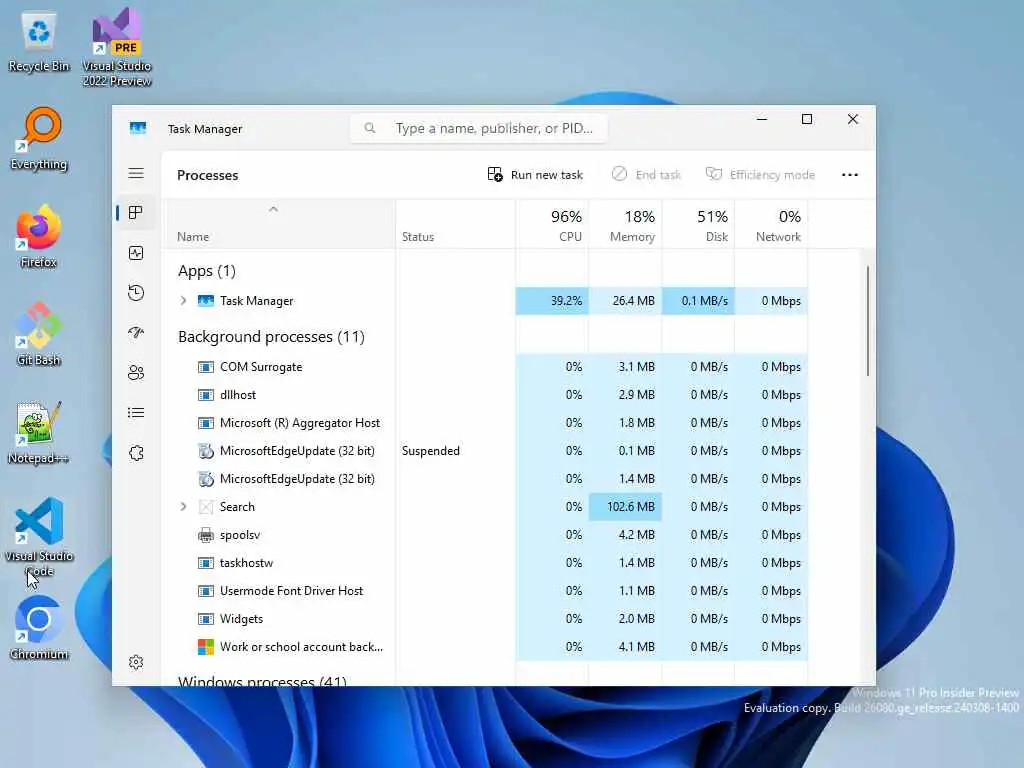Sort by the Memory column header

(625, 225)
